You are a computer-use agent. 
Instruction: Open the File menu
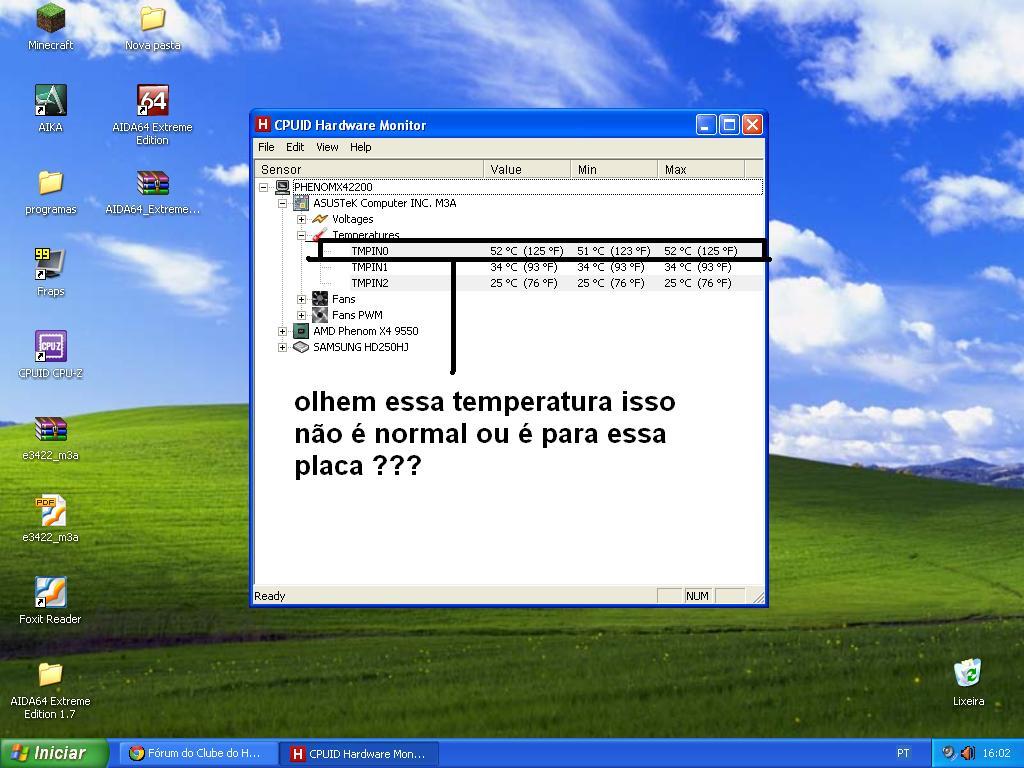[x=266, y=147]
